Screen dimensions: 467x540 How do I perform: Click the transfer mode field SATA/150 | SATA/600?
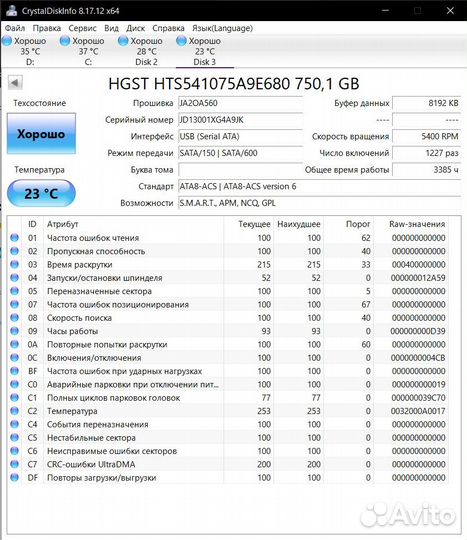coord(240,153)
